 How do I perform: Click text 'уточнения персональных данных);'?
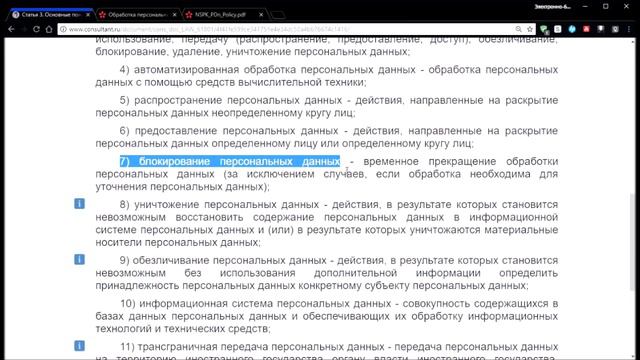coord(182,187)
